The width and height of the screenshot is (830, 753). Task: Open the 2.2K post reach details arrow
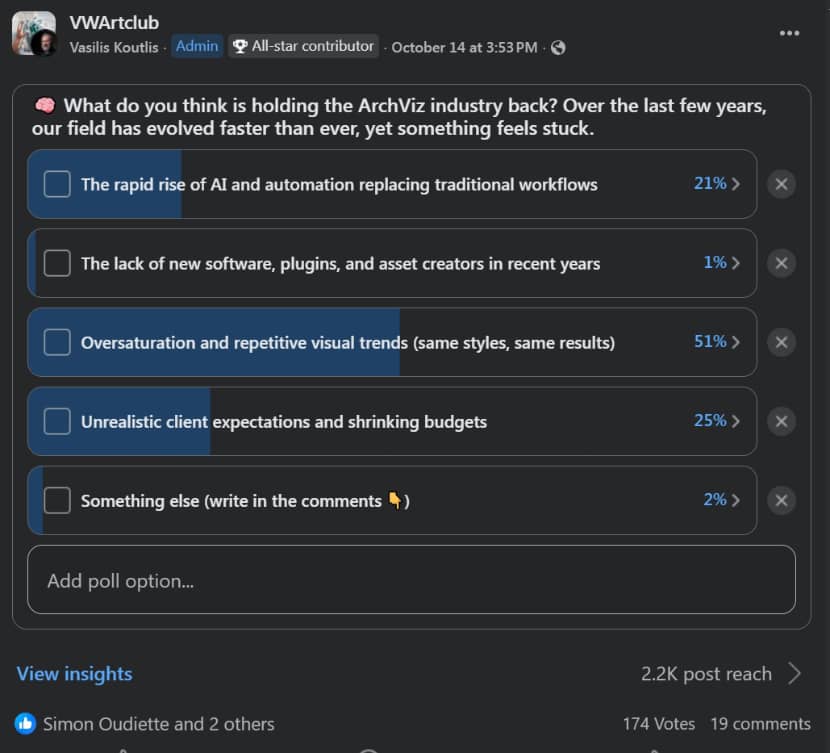point(794,673)
